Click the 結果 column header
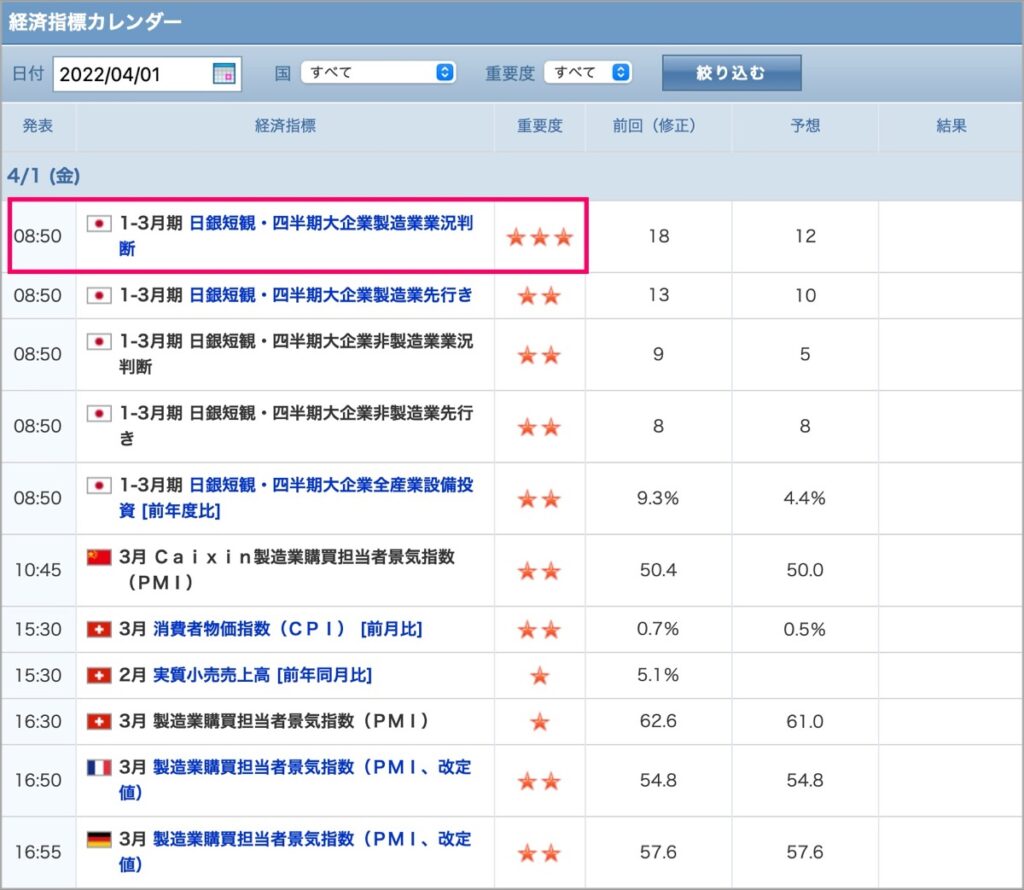Image resolution: width=1024 pixels, height=890 pixels. click(952, 125)
